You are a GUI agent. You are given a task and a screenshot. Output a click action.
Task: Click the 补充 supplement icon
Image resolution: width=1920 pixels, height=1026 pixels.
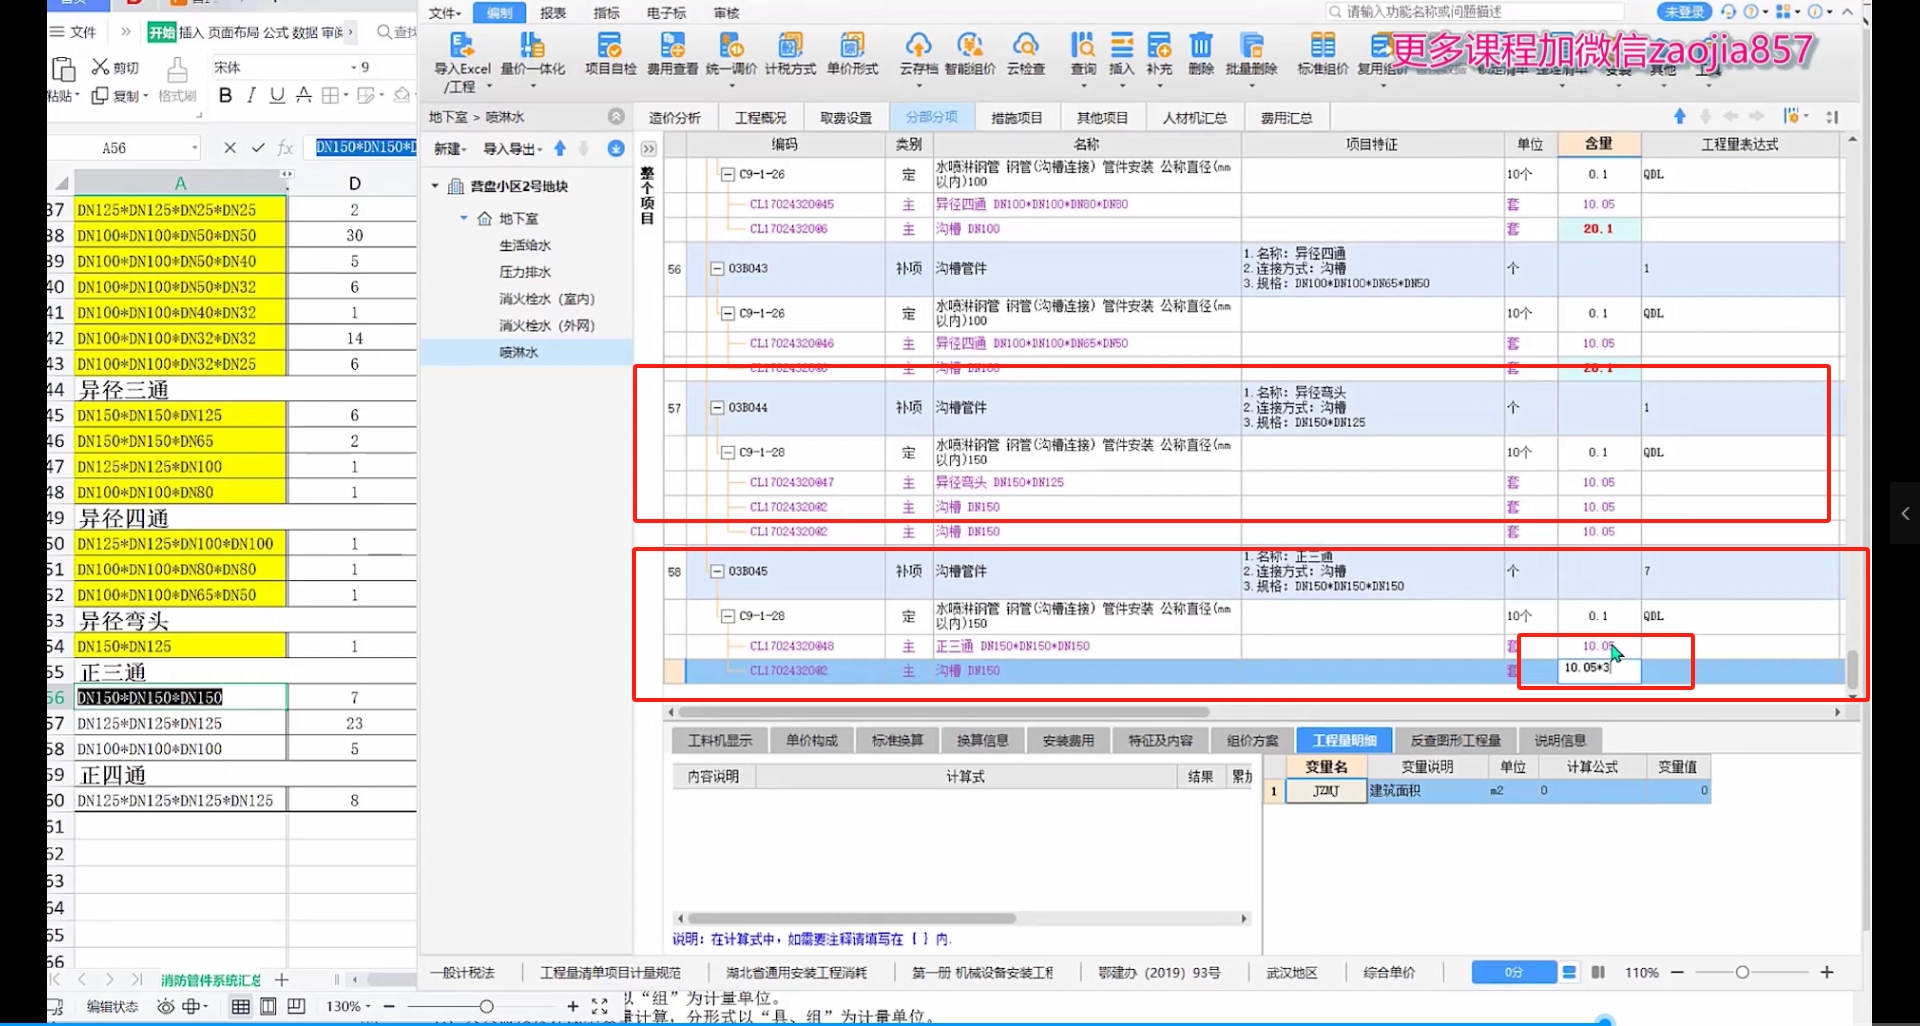tap(1159, 46)
